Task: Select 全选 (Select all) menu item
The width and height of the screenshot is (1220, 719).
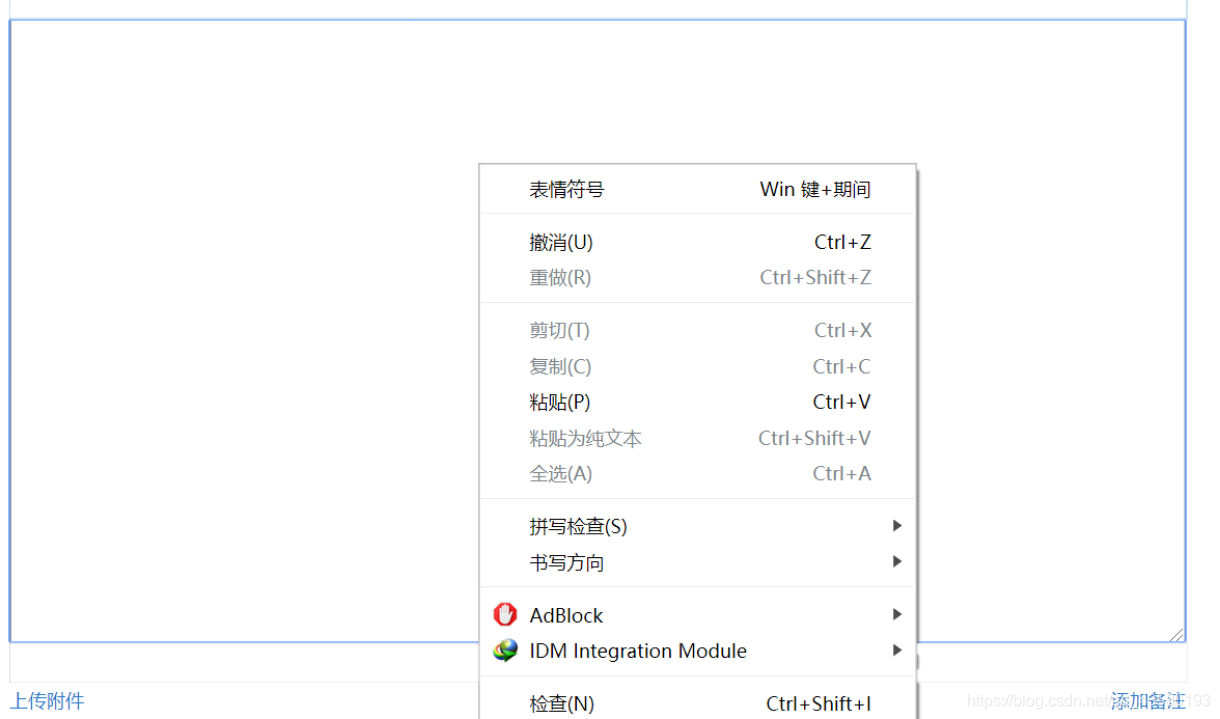Action: point(559,473)
